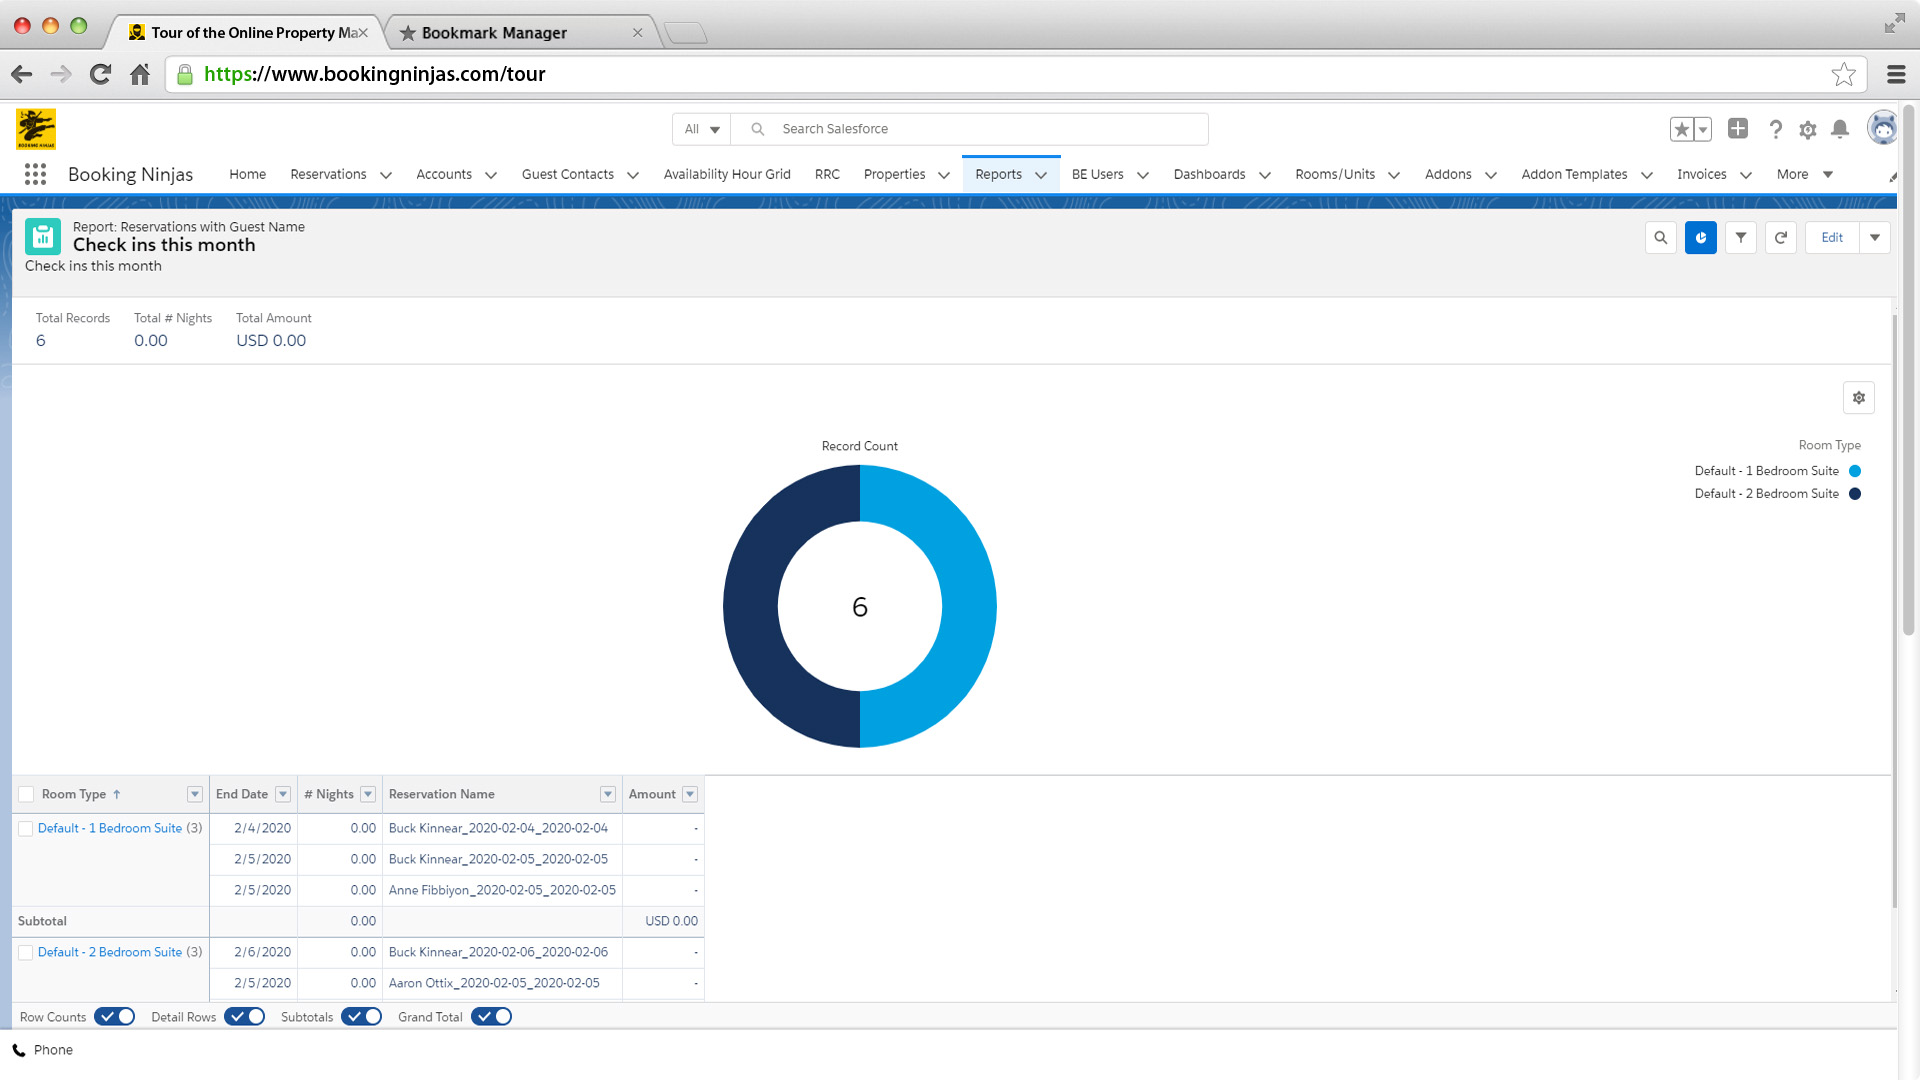Go back in browser history
The height and width of the screenshot is (1080, 1920).
(x=22, y=74)
